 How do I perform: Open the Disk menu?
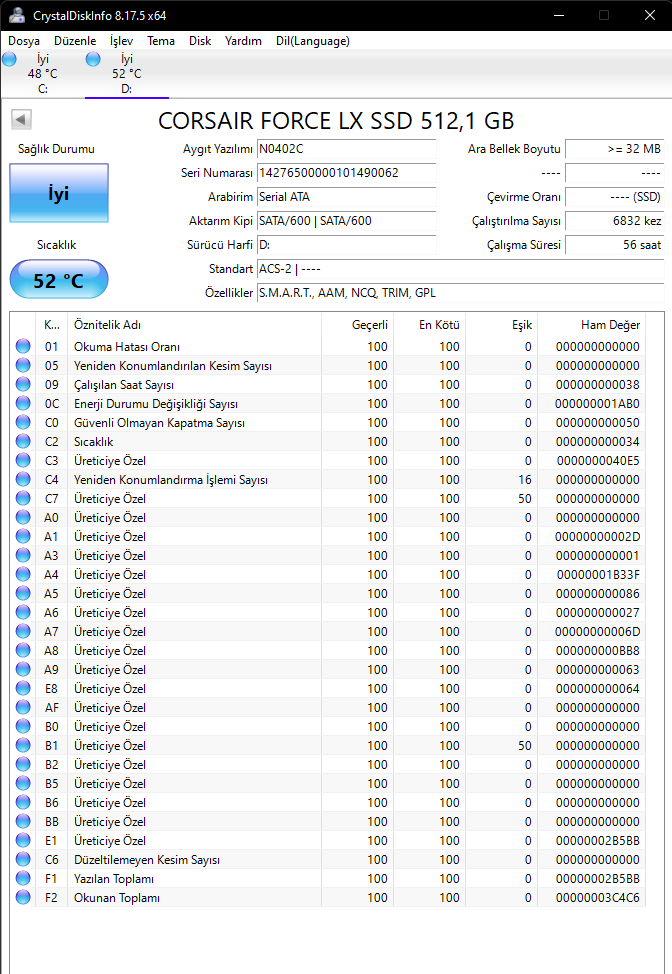(x=200, y=41)
